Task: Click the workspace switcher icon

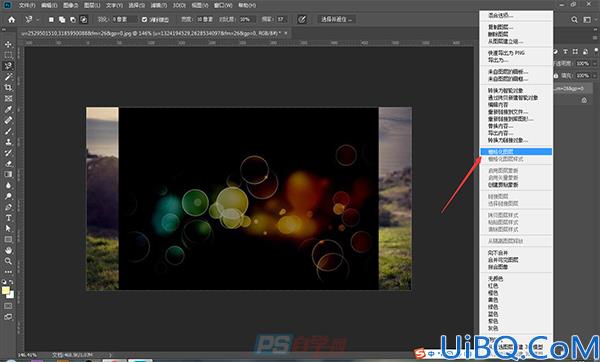Action: pos(587,19)
